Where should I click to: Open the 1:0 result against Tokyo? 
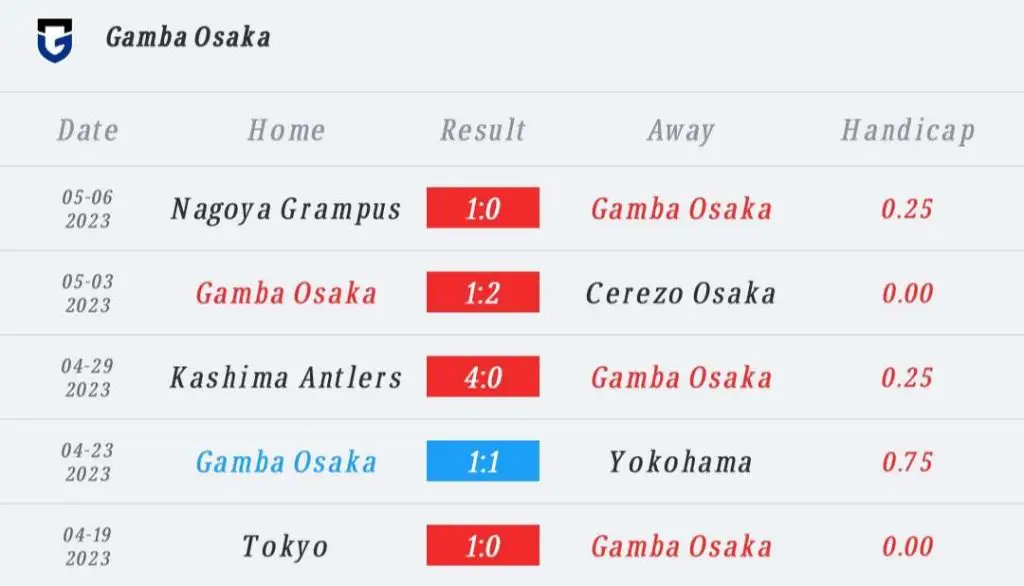point(483,545)
